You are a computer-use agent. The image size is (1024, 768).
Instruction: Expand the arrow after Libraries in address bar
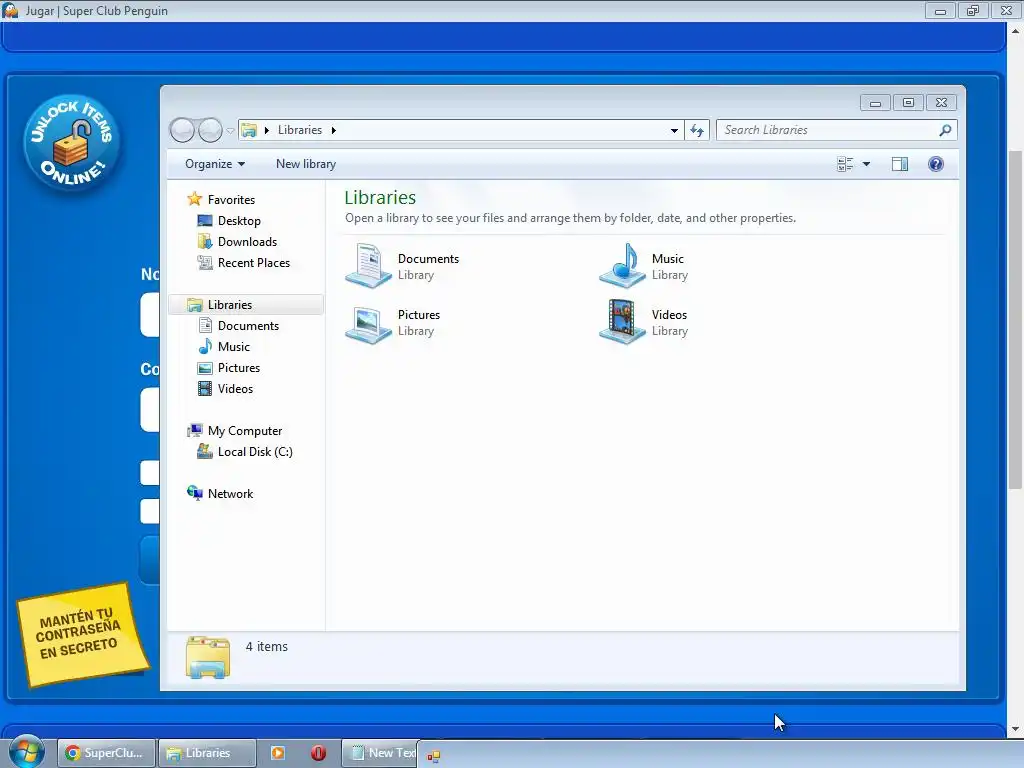tap(333, 131)
